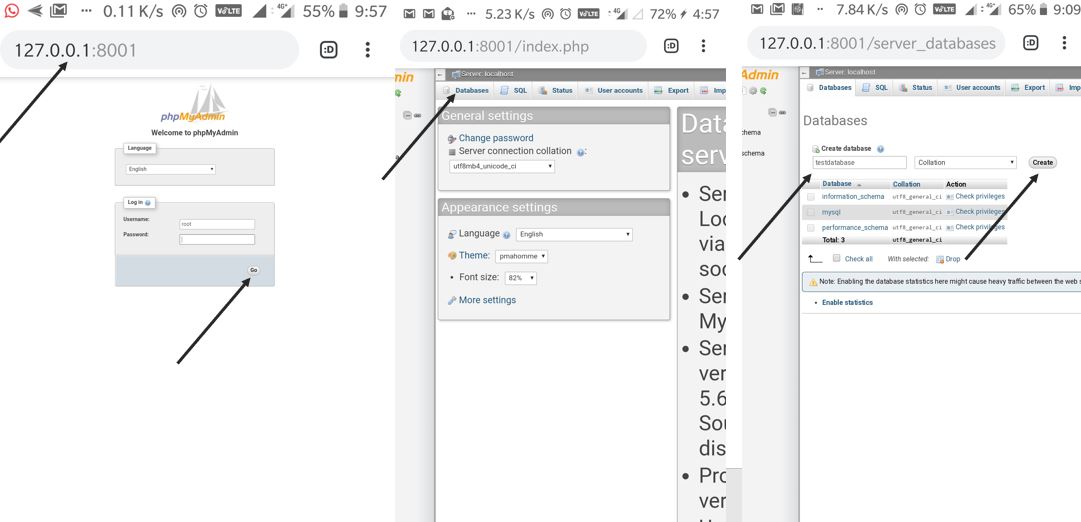Image resolution: width=1081 pixels, height=522 pixels.
Task: Open tab switcher in server_databases browser
Action: (x=1031, y=43)
